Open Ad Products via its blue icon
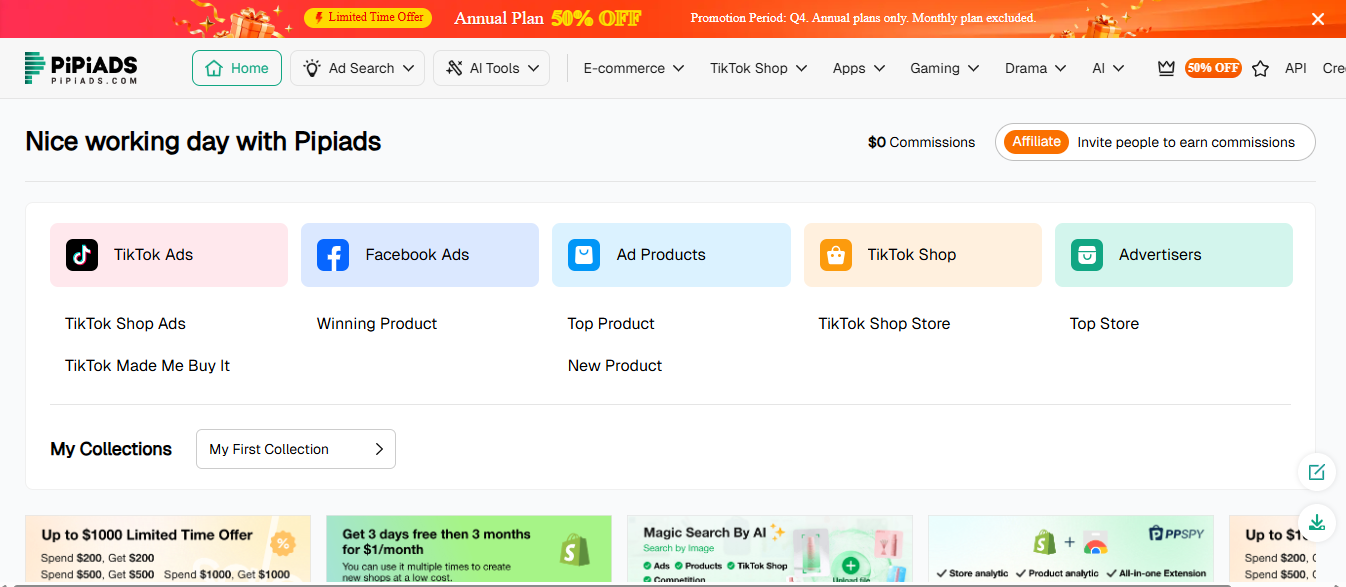This screenshot has width=1346, height=587. click(x=584, y=255)
